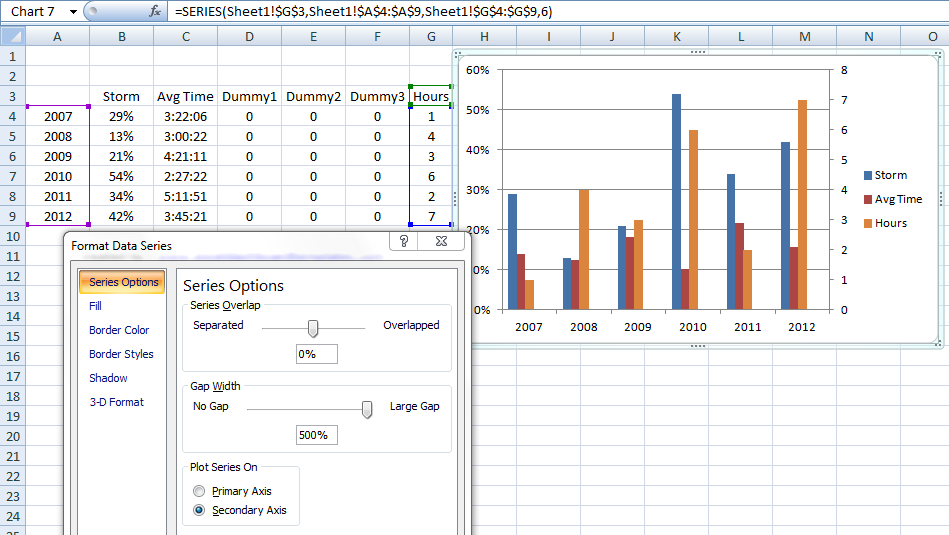Open the Shadow category
The width and height of the screenshot is (949, 535).
pyautogui.click(x=108, y=378)
